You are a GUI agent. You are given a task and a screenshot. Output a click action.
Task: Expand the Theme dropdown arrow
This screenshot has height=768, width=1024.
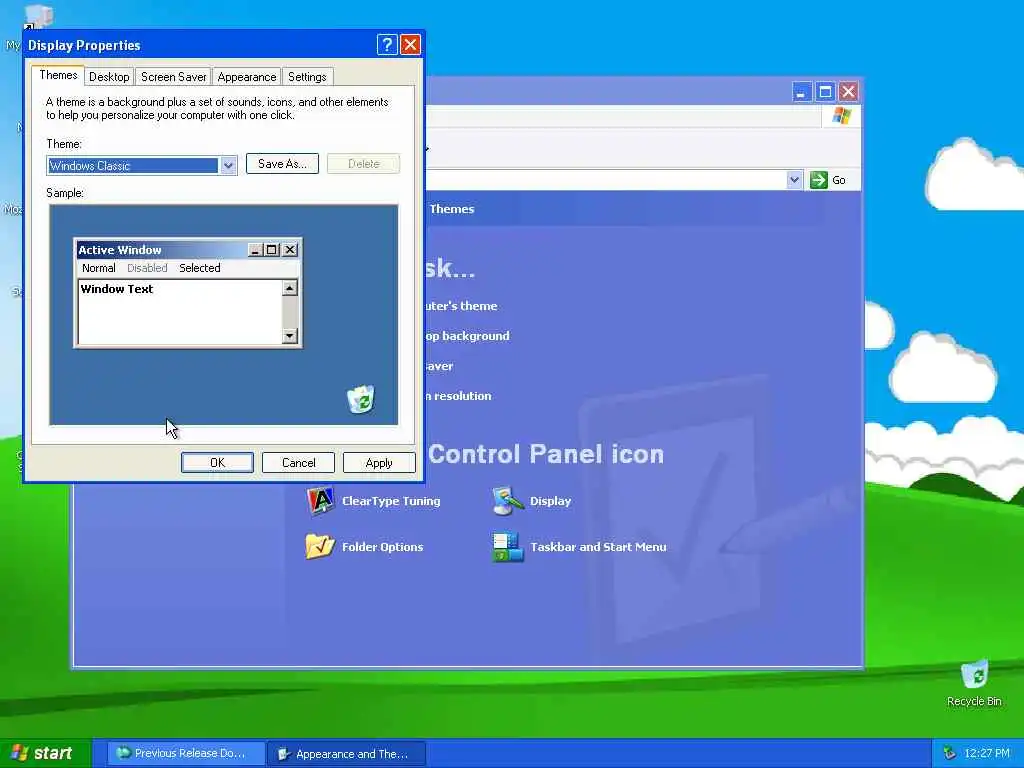[x=228, y=166]
